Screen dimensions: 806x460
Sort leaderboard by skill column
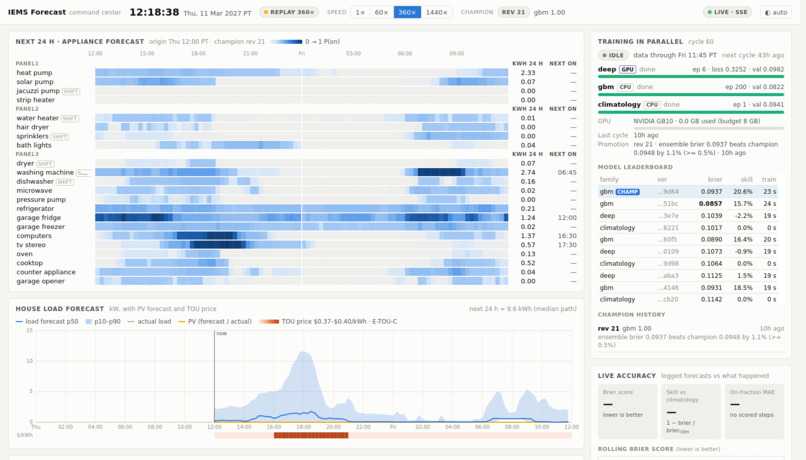coord(746,179)
